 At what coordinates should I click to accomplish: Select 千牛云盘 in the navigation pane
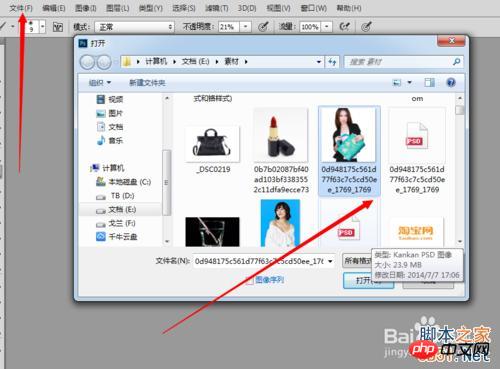coord(117,237)
